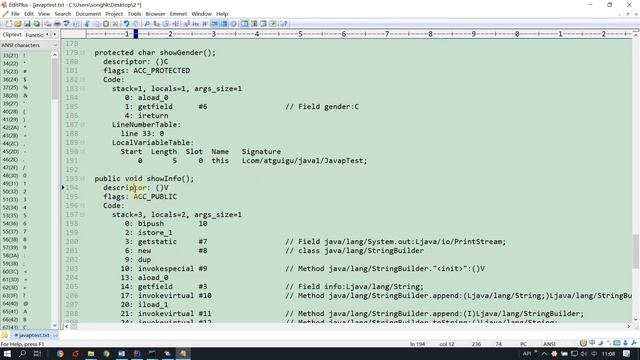640x360 pixels.
Task: Click the Open file folder icon
Action: pos(18,24)
